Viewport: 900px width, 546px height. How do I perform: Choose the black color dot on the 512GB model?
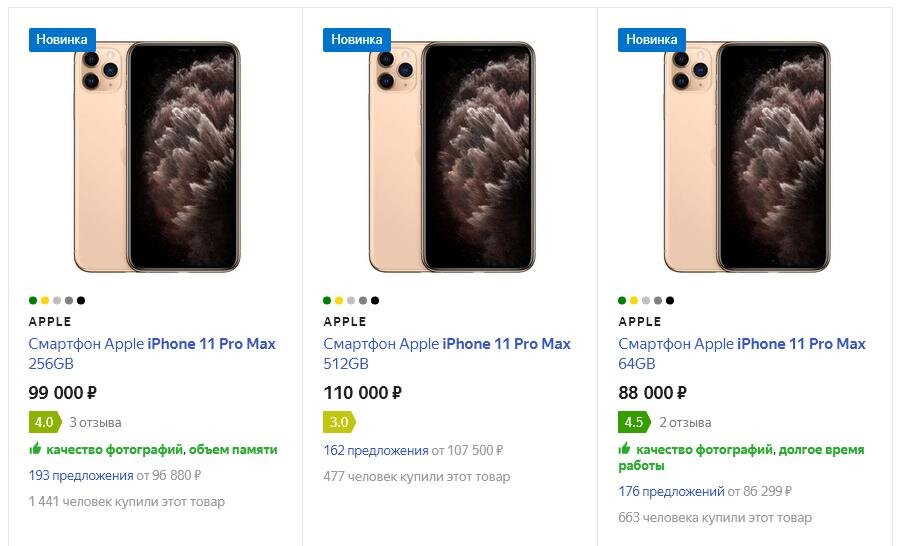click(375, 300)
